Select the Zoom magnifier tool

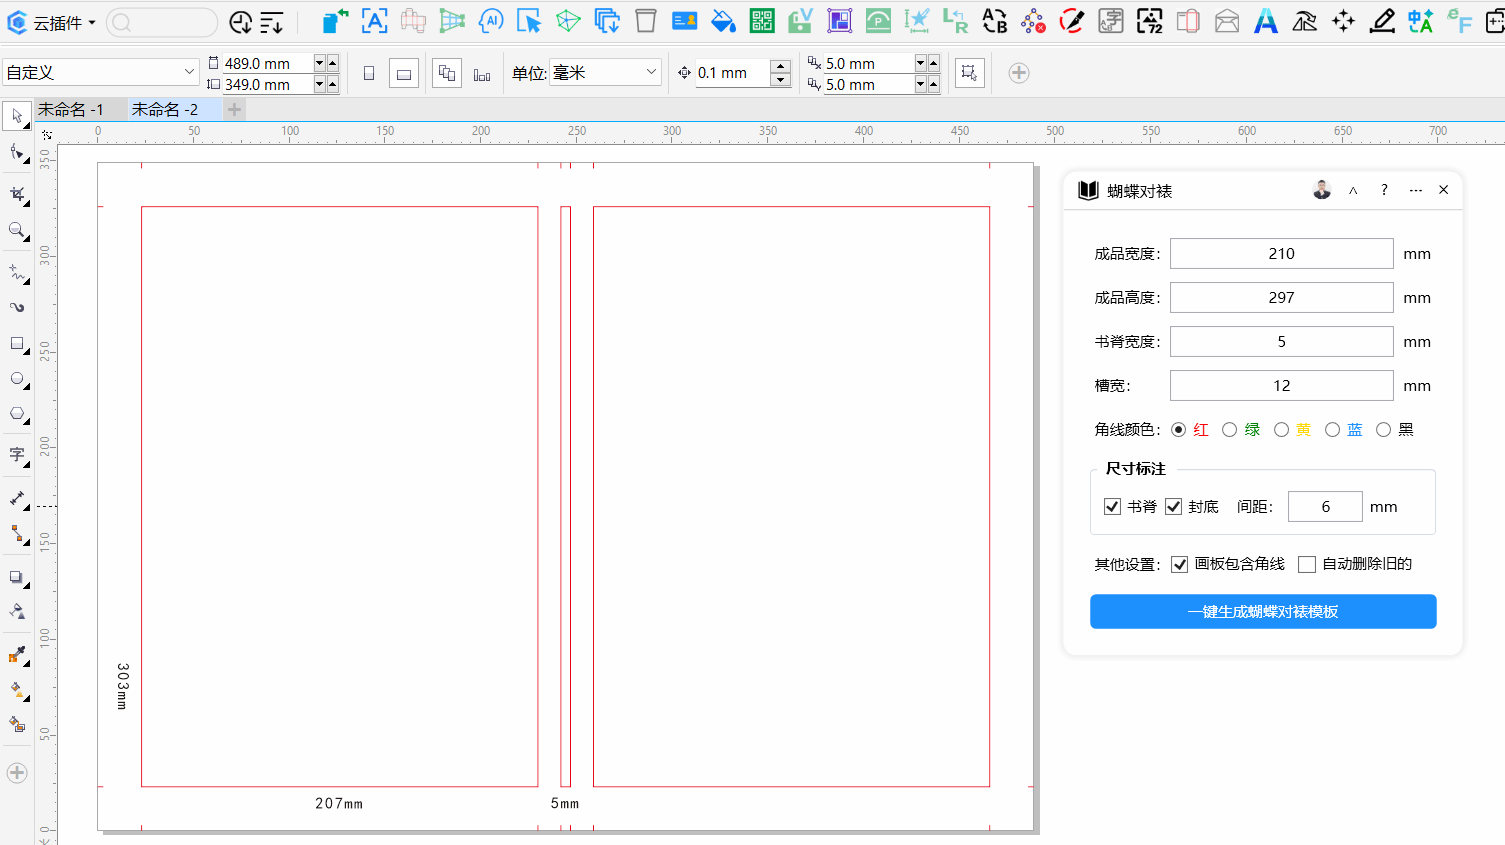point(17,231)
